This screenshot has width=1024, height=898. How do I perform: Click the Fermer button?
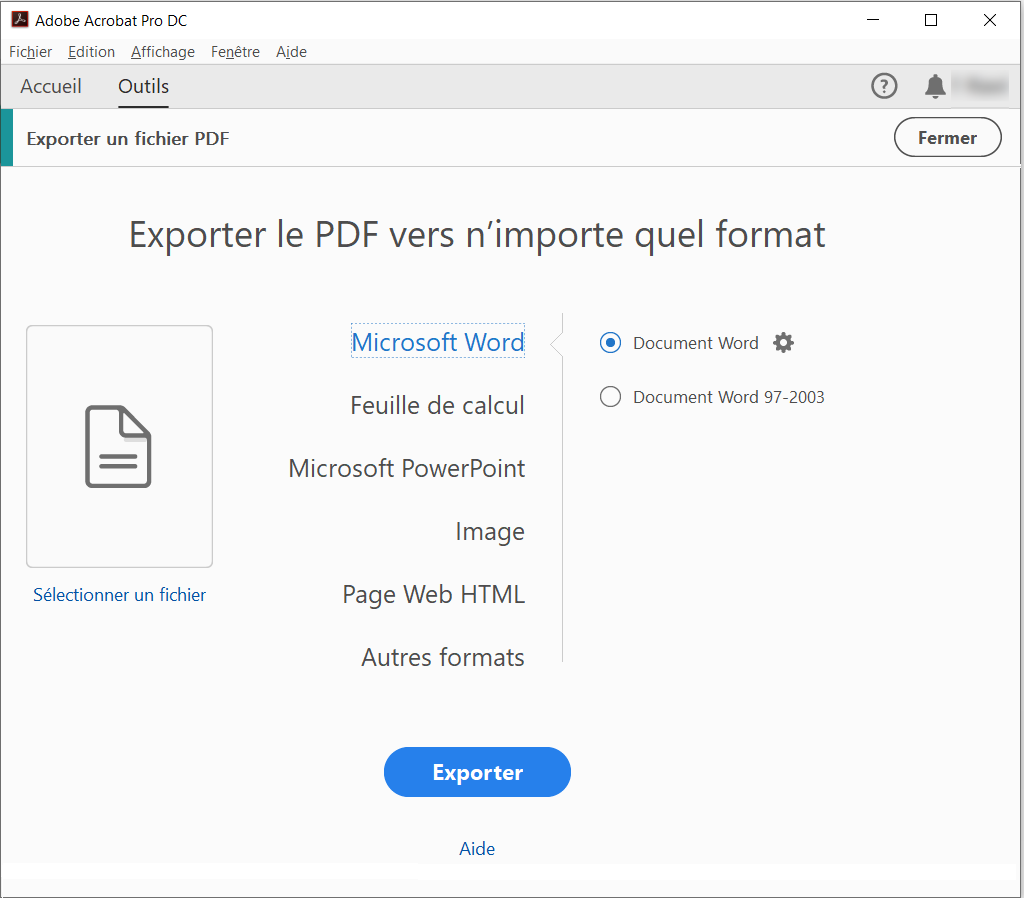[947, 138]
